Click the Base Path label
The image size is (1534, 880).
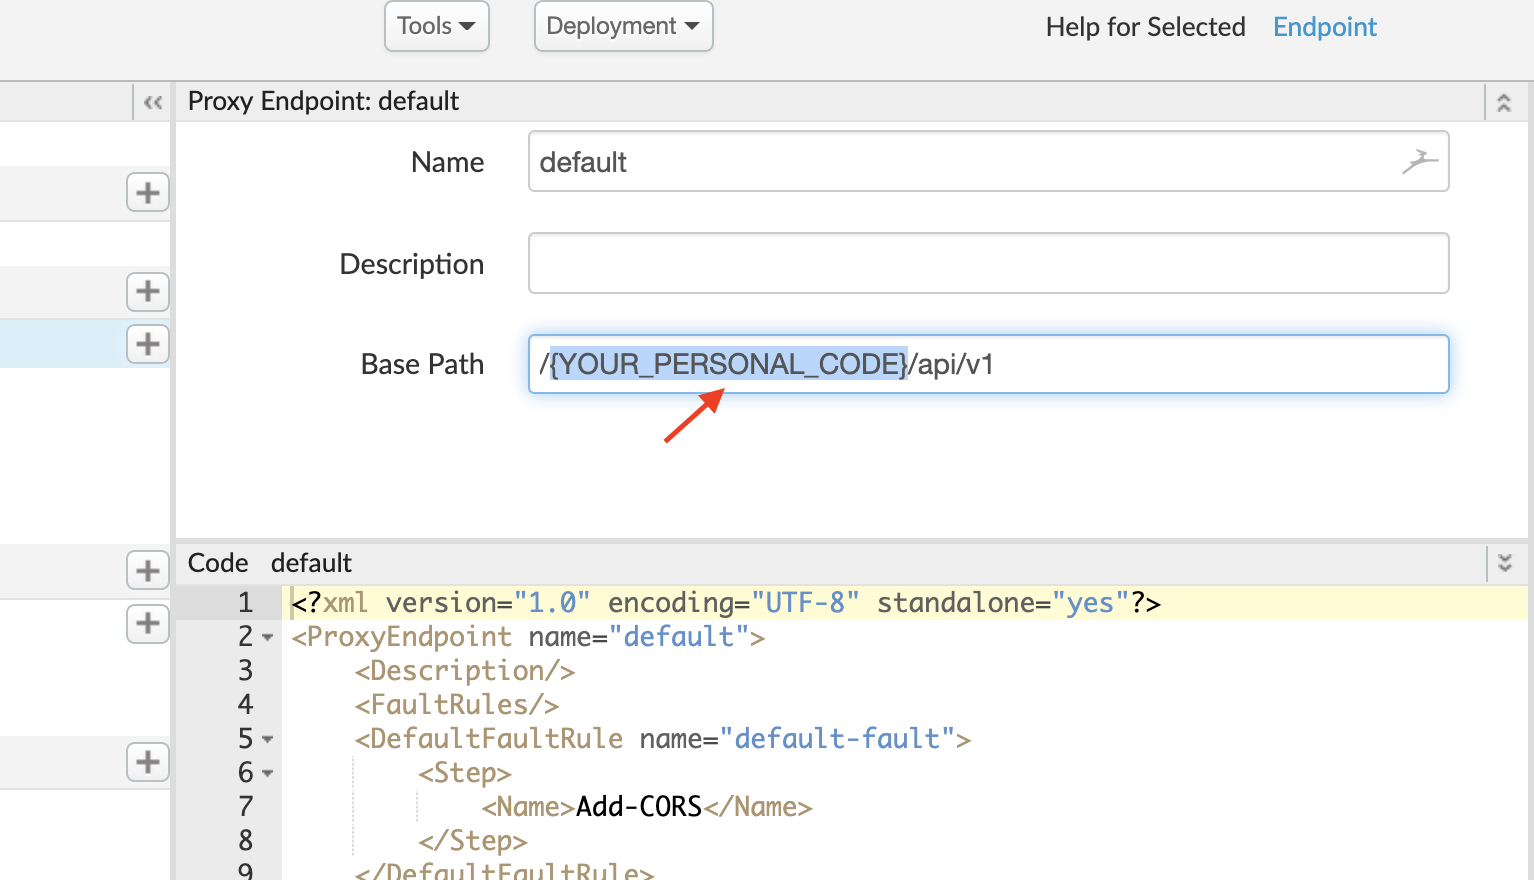(422, 364)
